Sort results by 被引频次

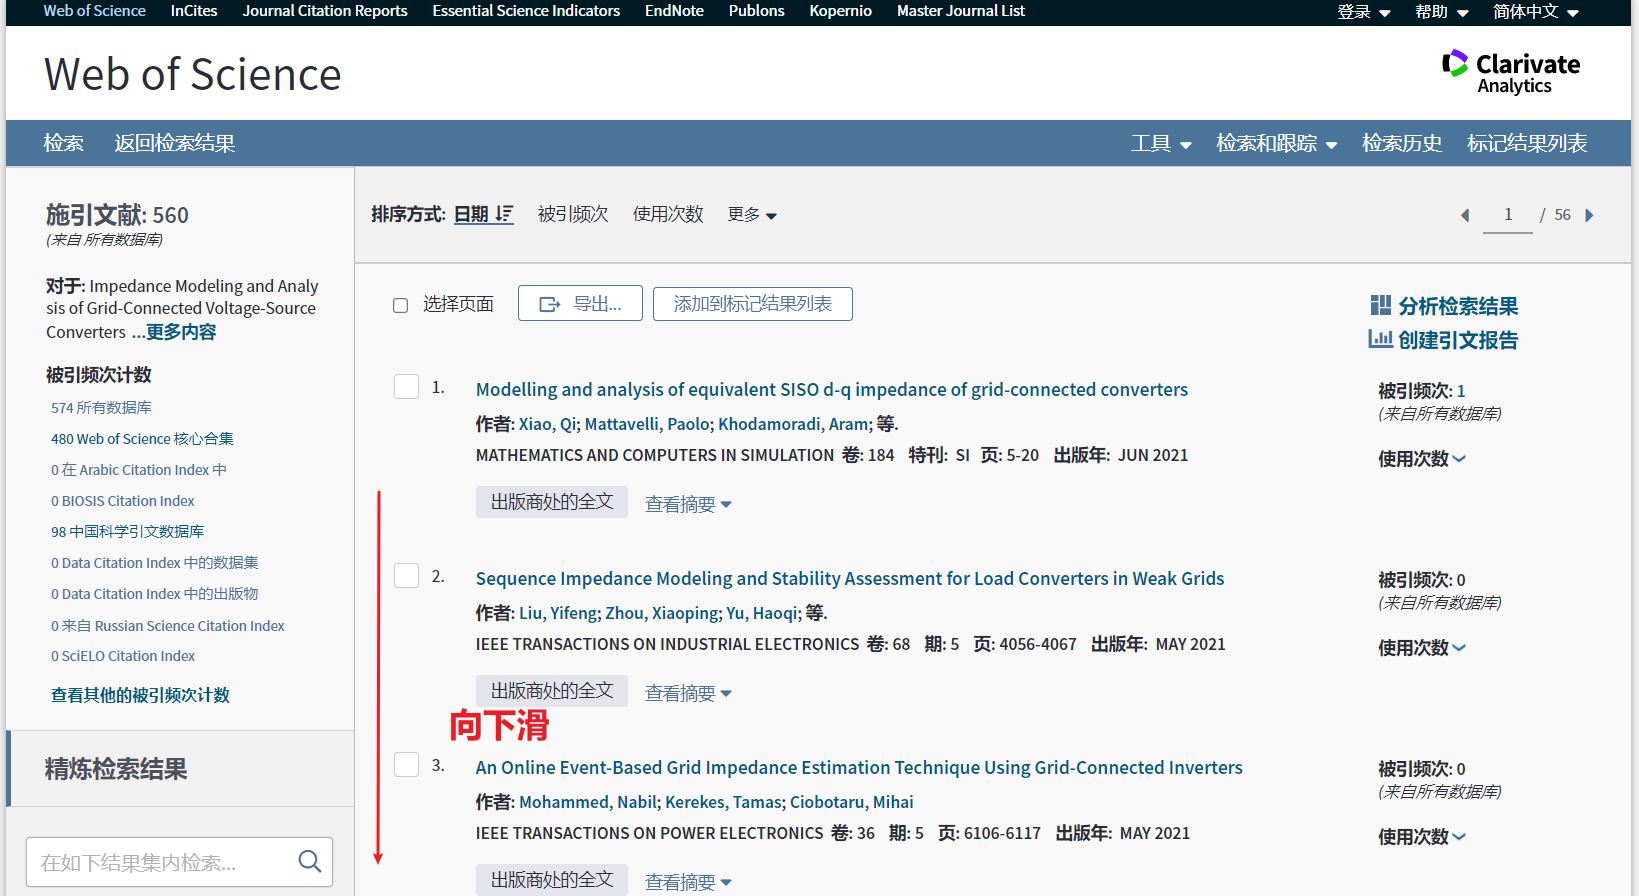573,214
